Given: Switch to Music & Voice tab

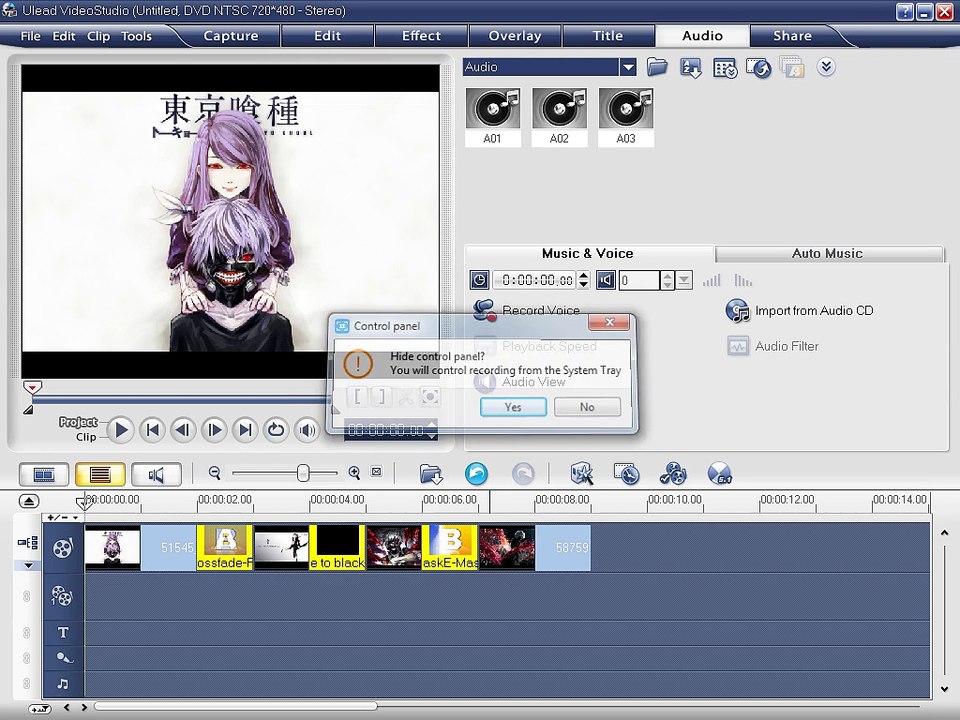Looking at the screenshot, I should tap(588, 253).
